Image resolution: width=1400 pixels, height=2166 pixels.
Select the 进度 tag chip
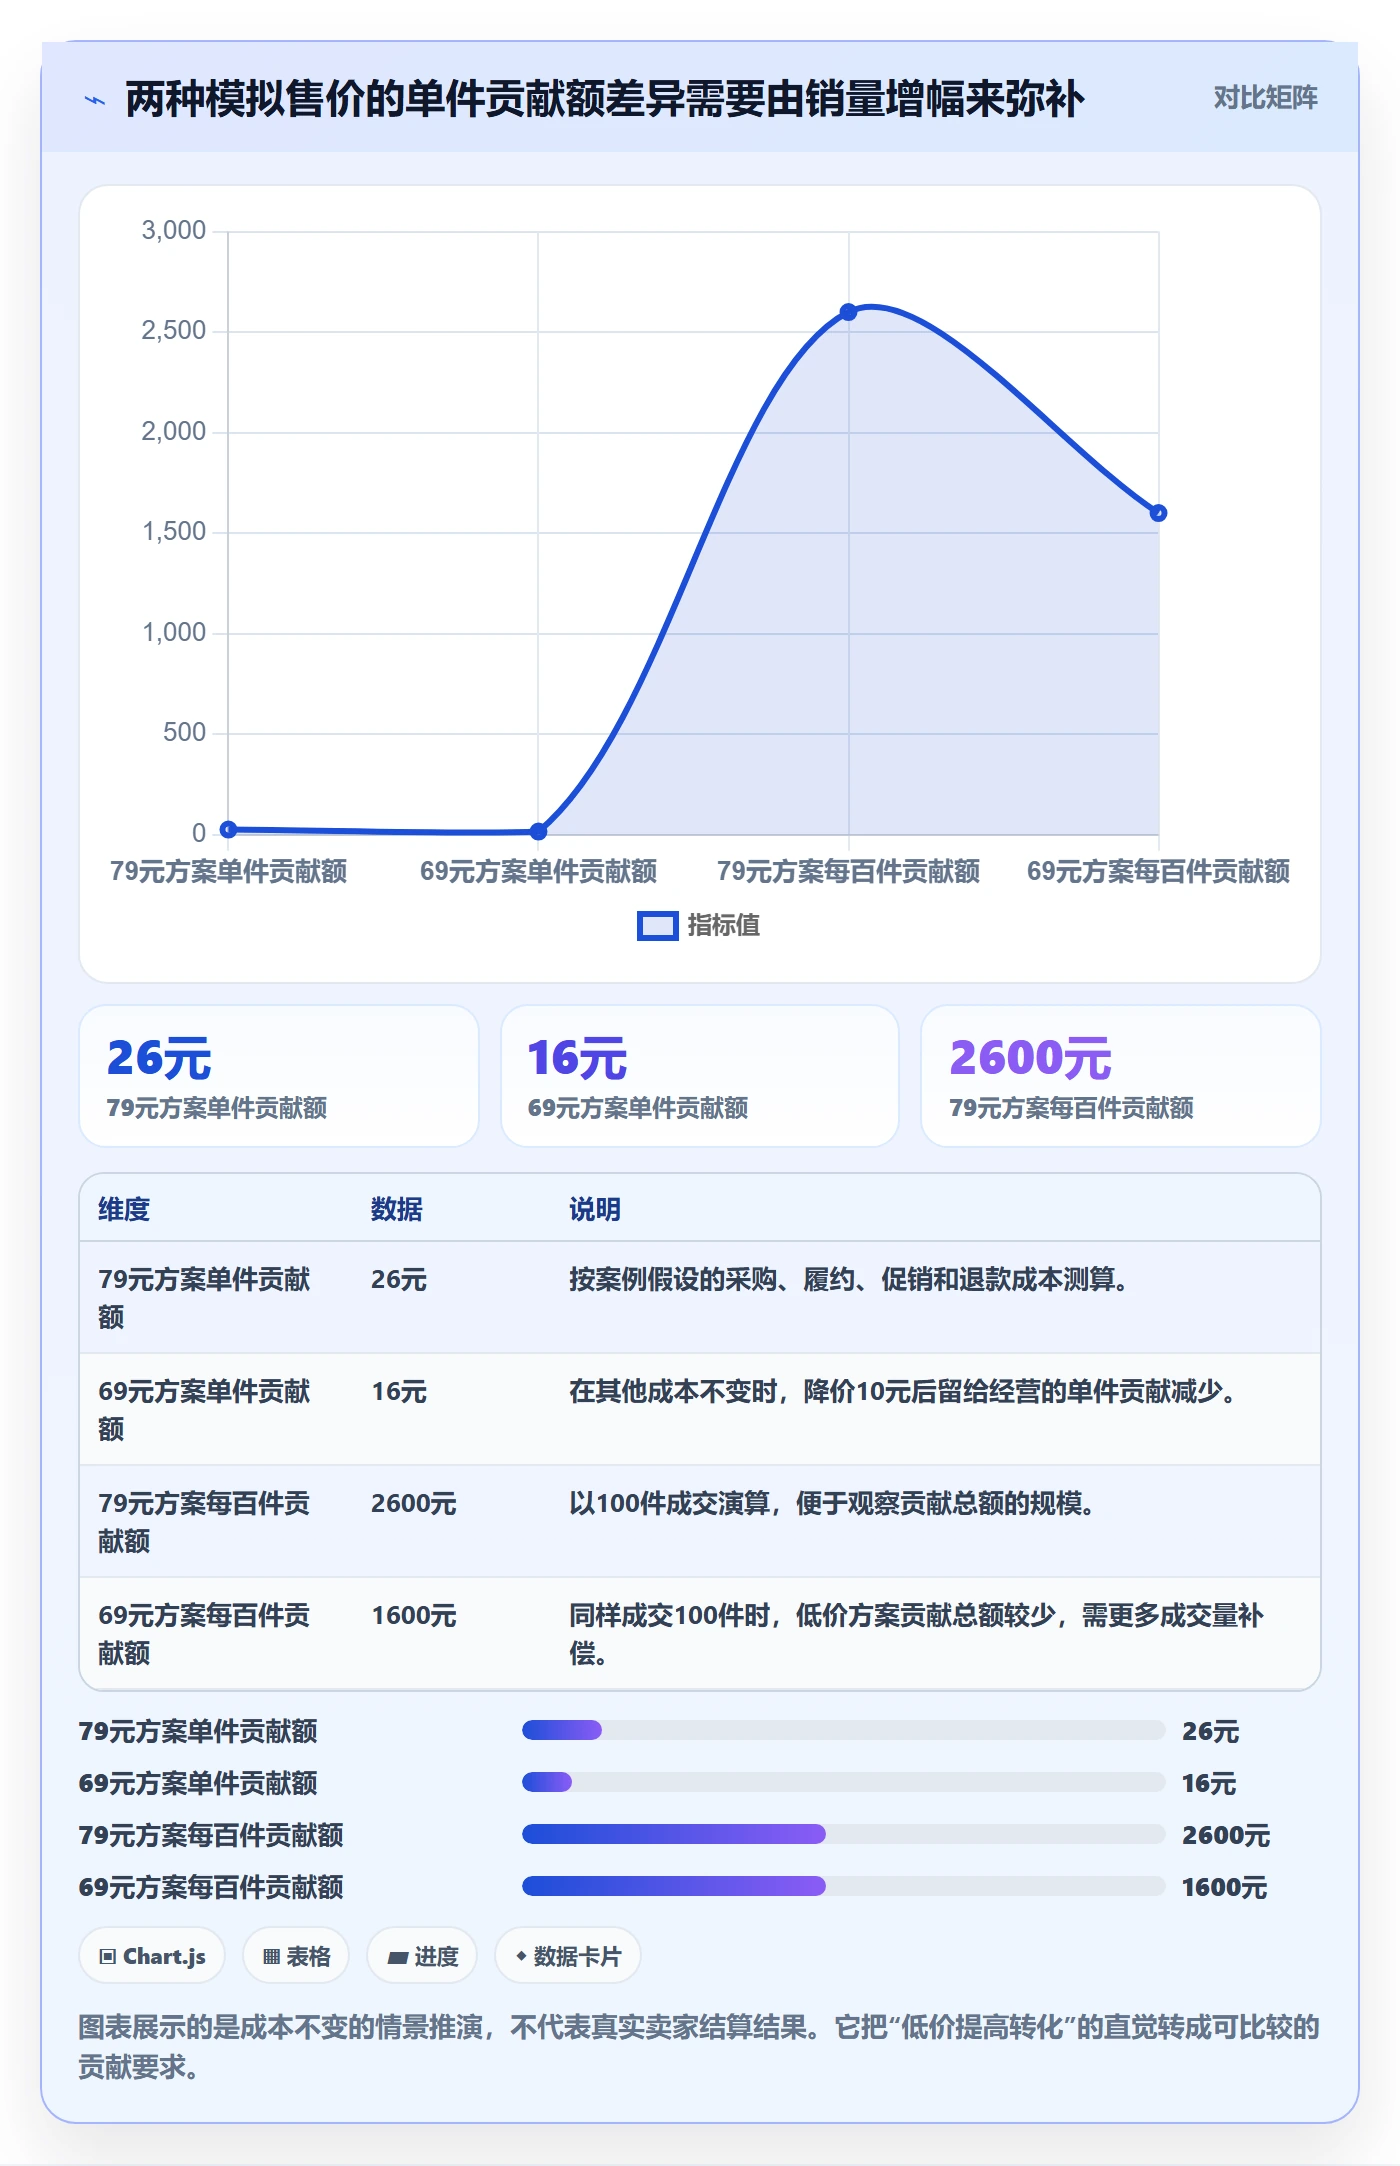[422, 1956]
